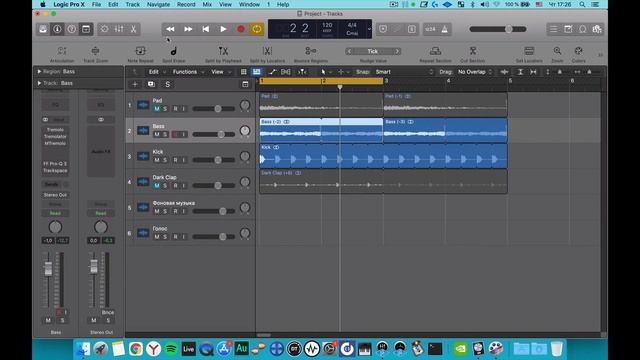
Task: Click Stereo Out output slot in inspector
Action: [55, 195]
